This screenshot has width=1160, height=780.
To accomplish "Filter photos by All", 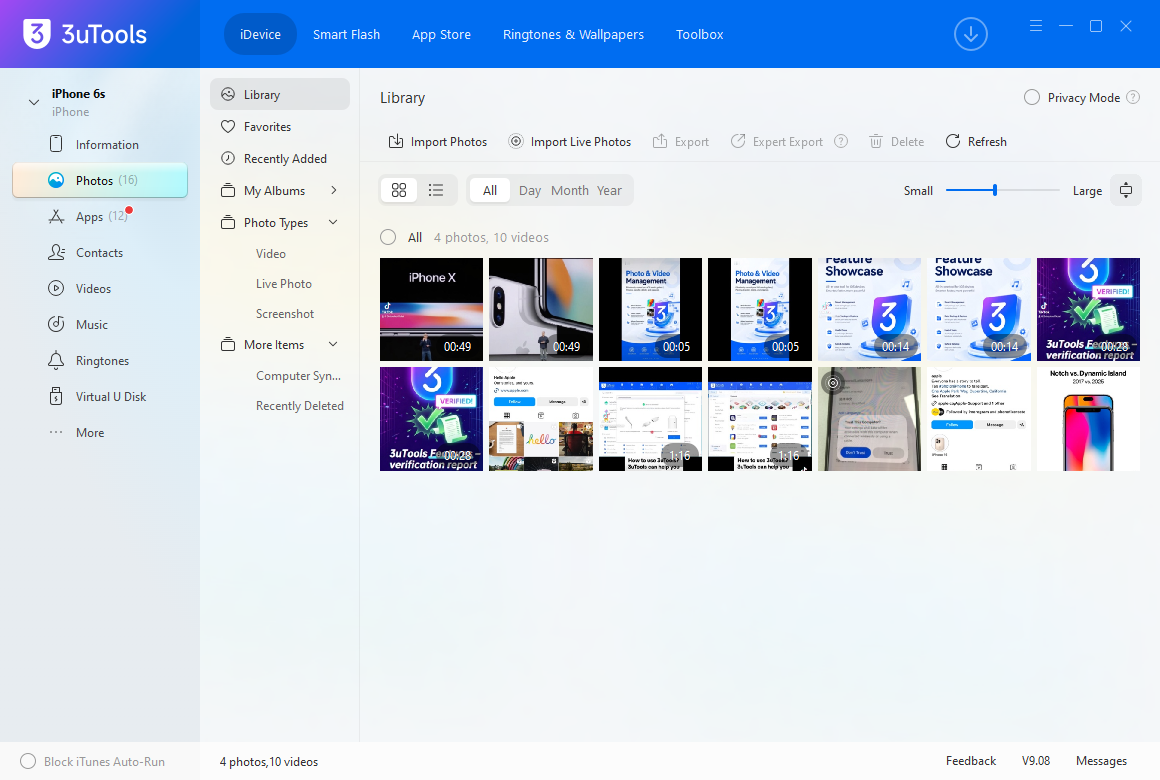I will tap(490, 190).
